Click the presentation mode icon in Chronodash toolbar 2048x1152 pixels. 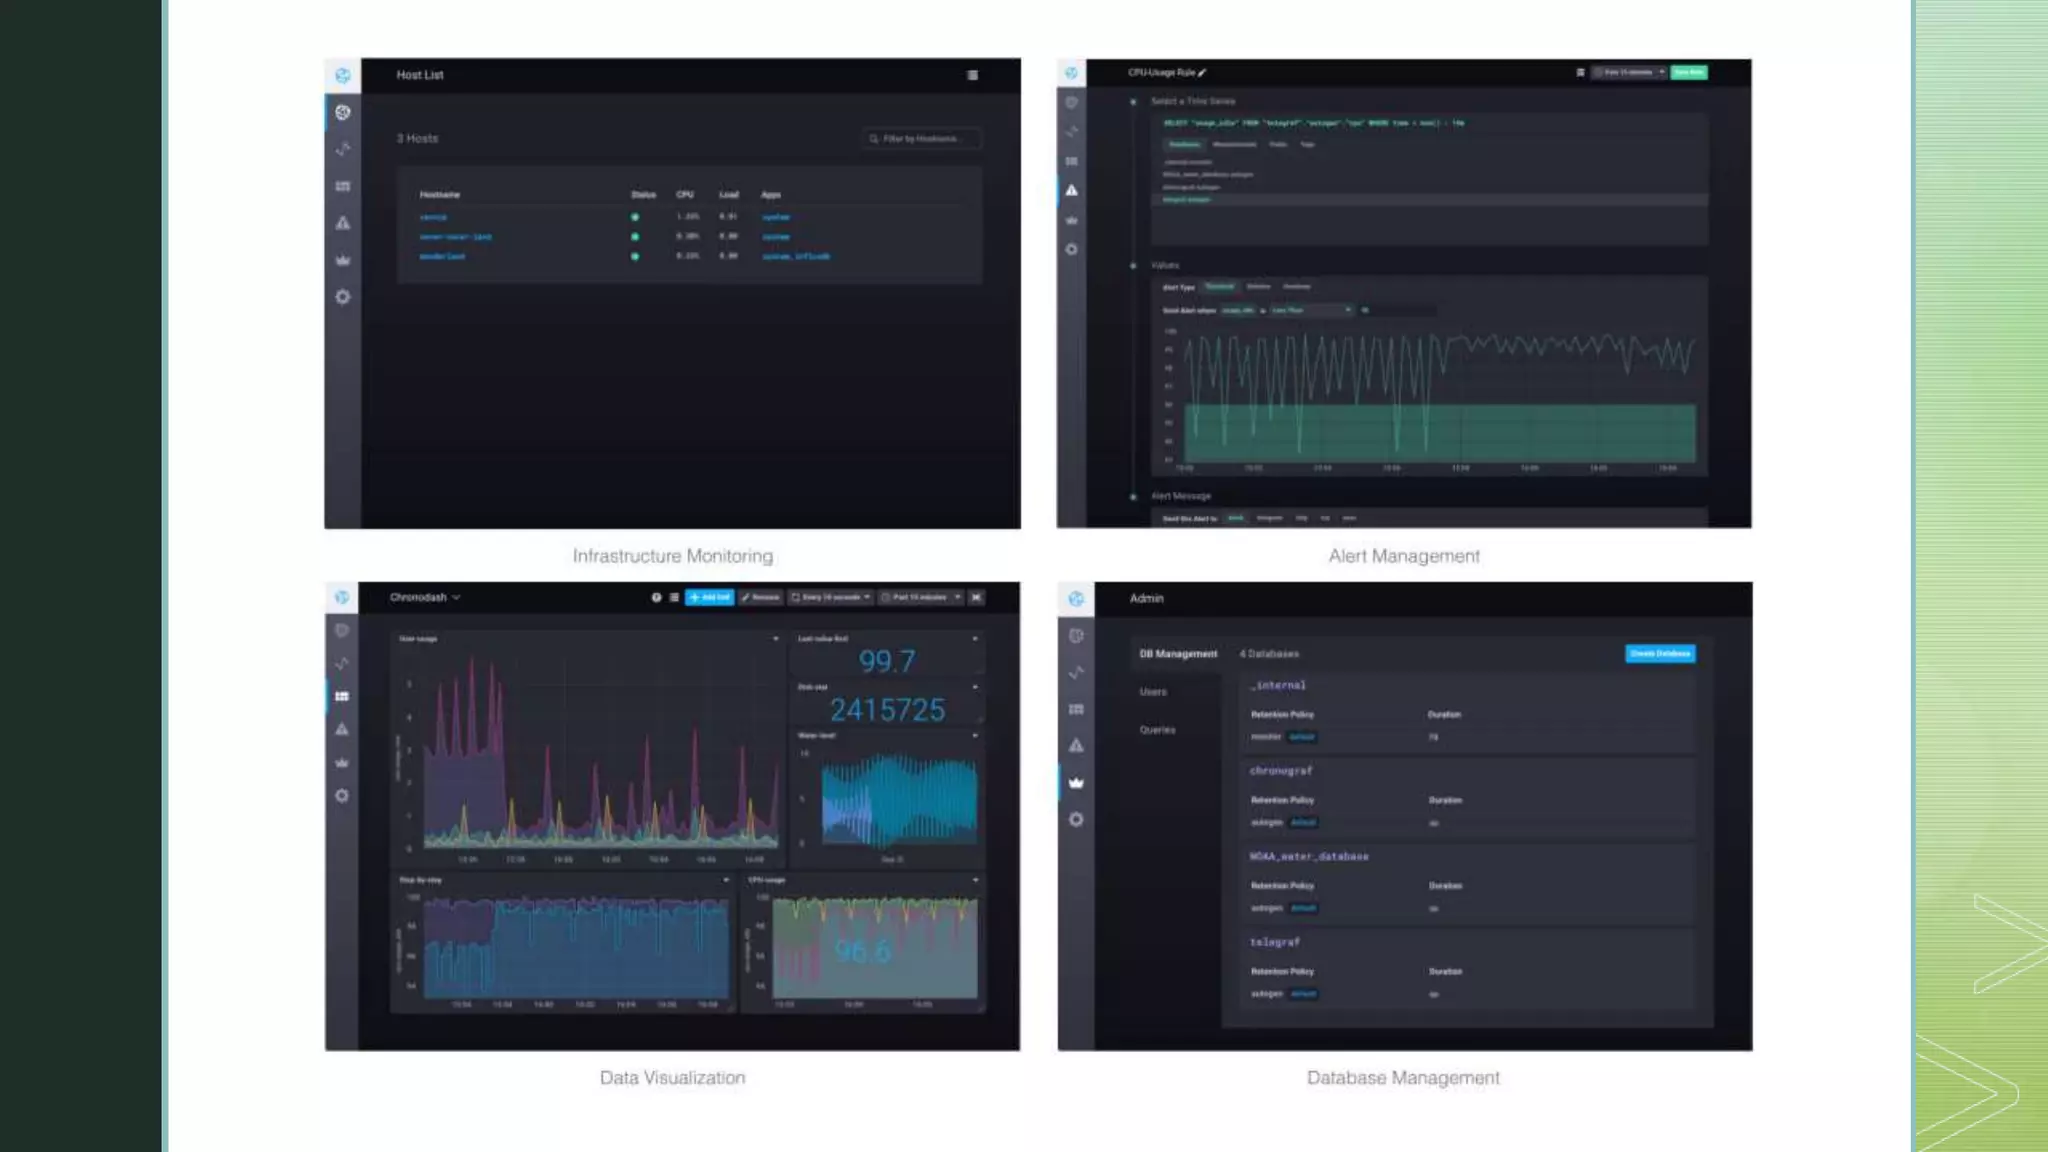[x=976, y=597]
